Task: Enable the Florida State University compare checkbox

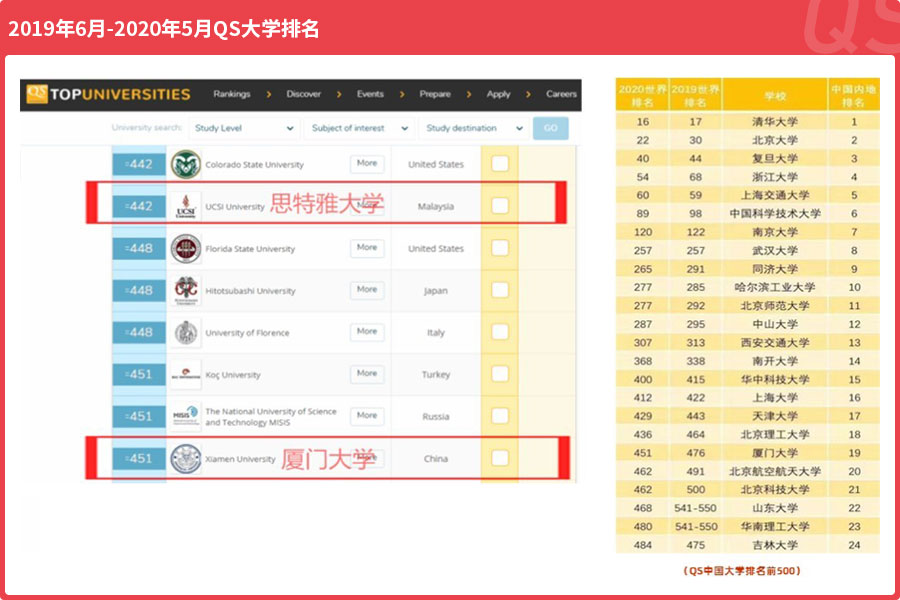Action: (x=500, y=248)
